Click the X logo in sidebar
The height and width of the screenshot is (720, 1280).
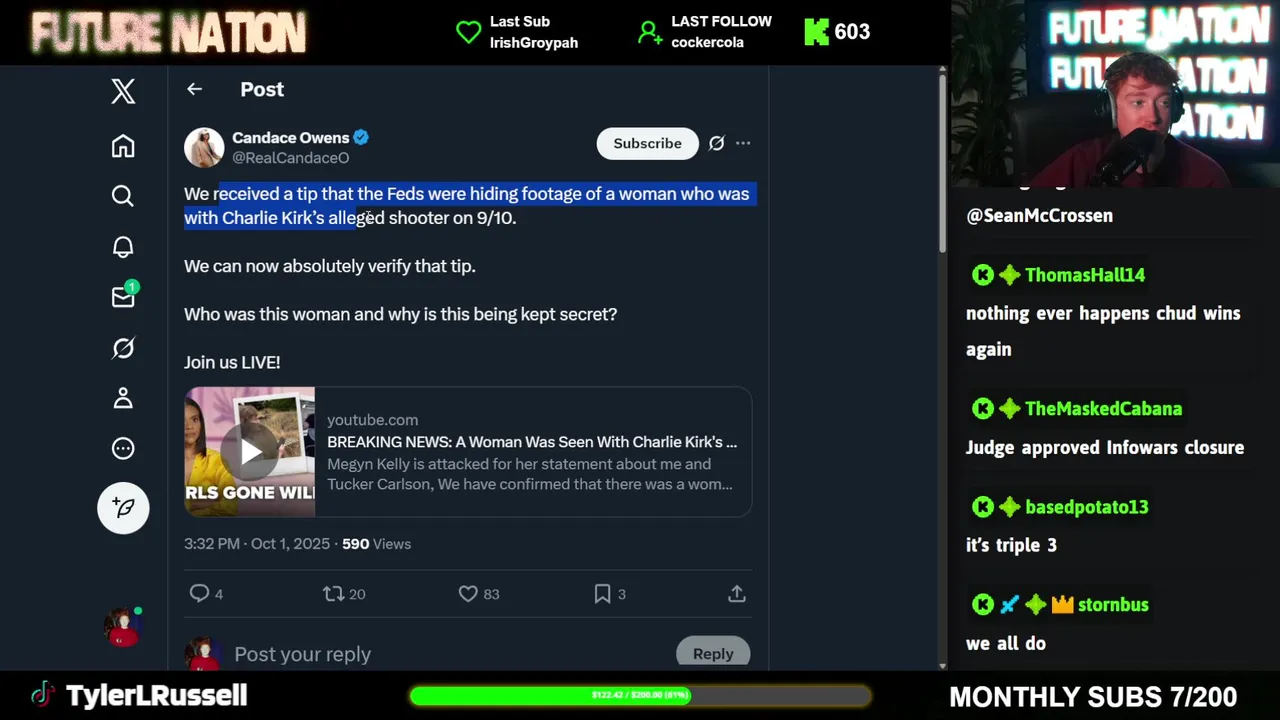pos(123,91)
